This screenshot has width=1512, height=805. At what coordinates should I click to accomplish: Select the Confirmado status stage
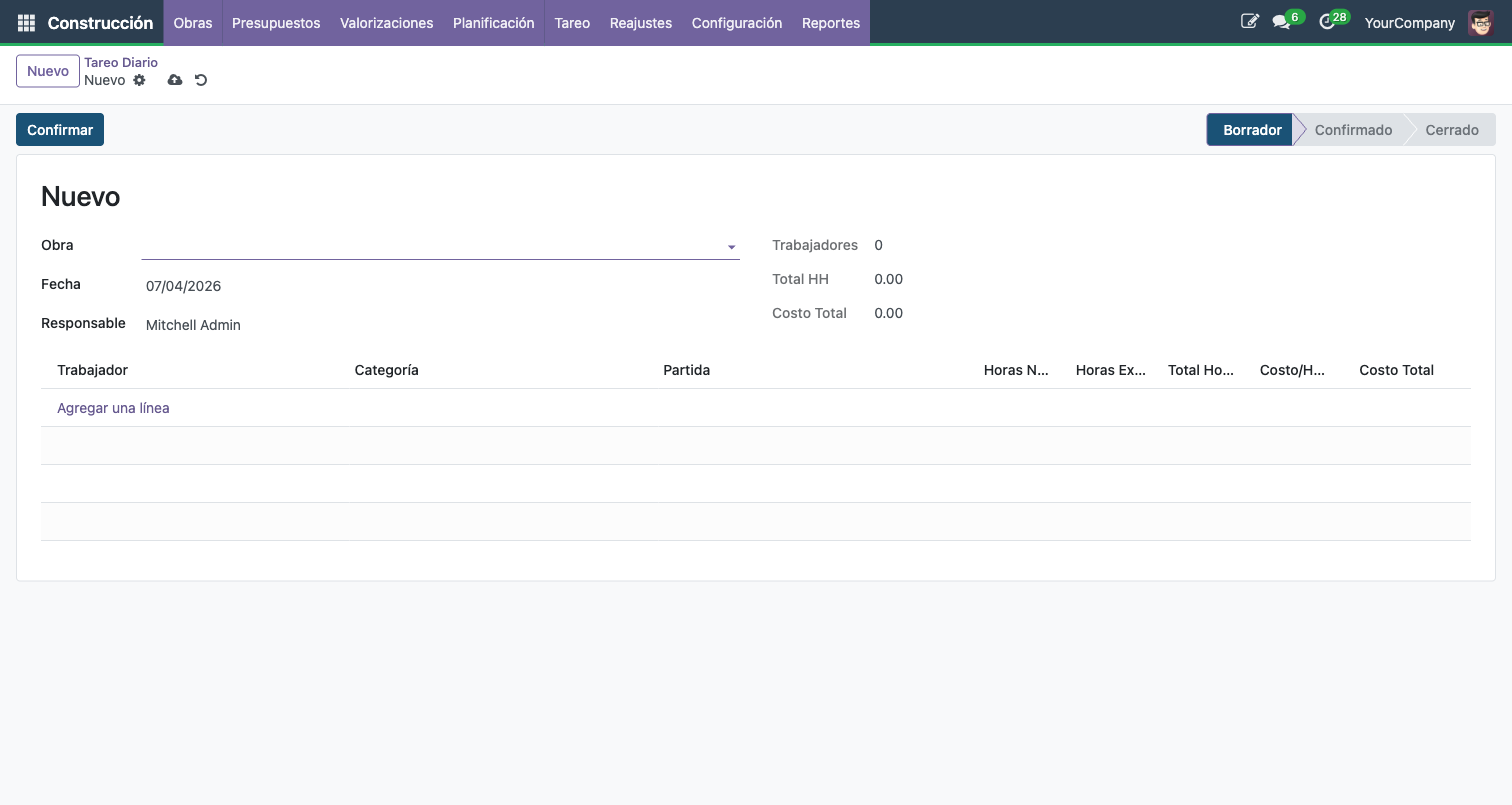[x=1352, y=130]
